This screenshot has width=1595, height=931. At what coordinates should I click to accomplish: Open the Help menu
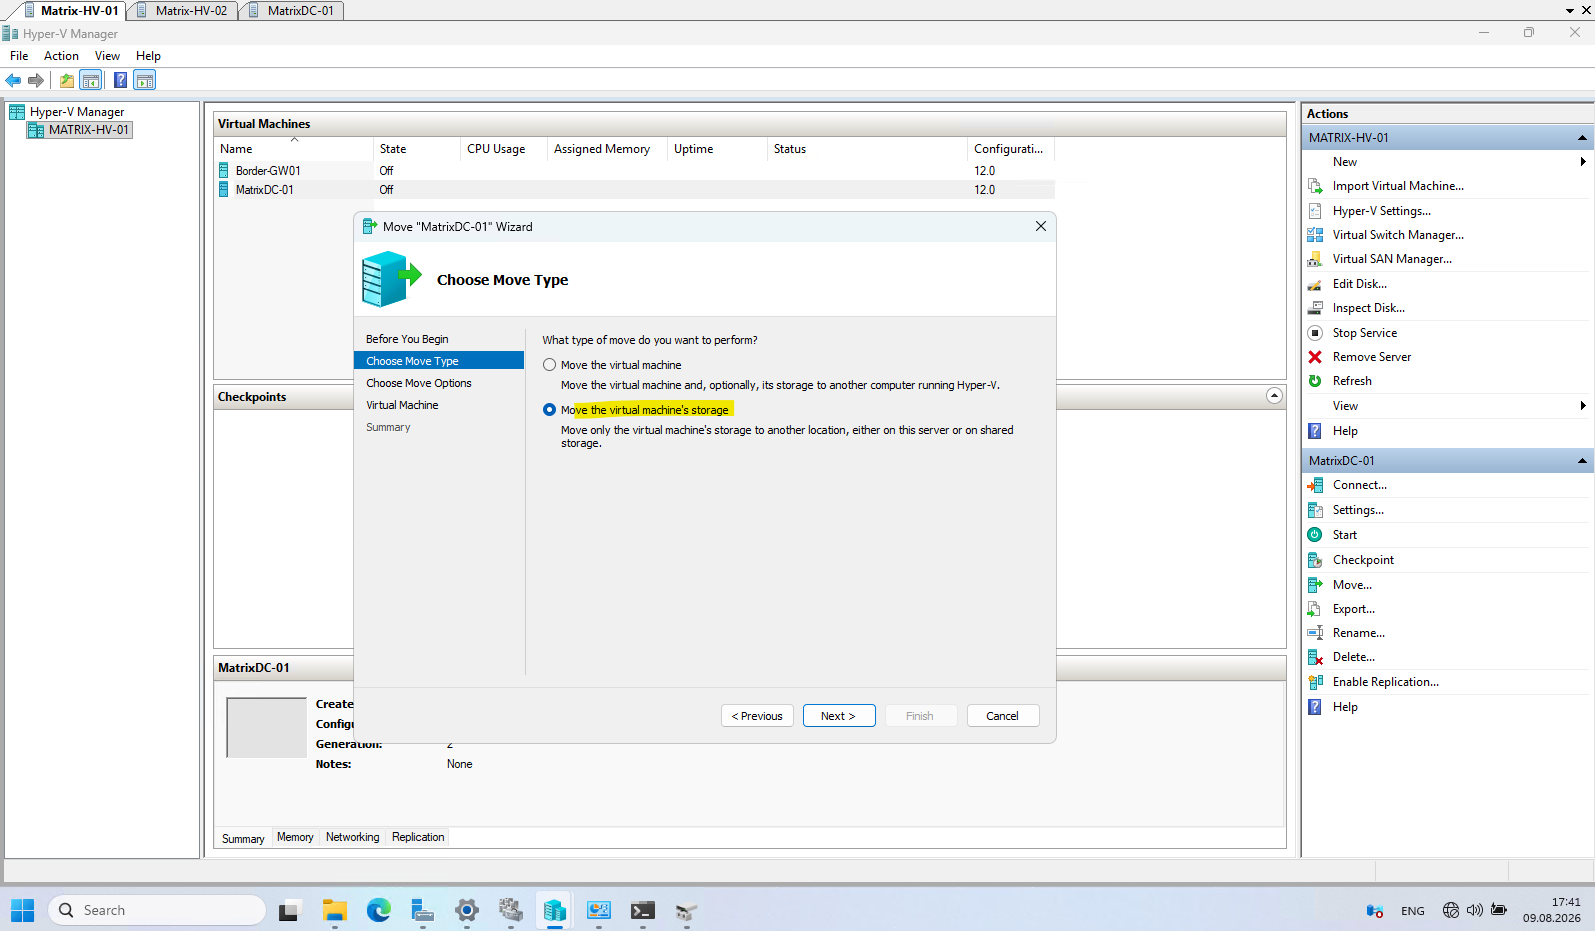pos(148,56)
